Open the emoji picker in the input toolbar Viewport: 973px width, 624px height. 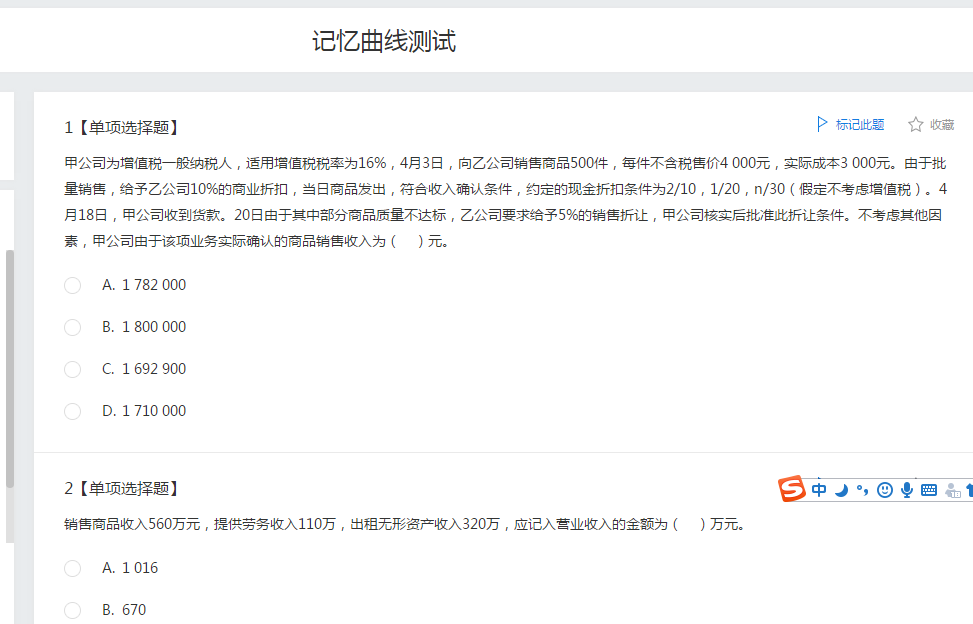coord(884,490)
